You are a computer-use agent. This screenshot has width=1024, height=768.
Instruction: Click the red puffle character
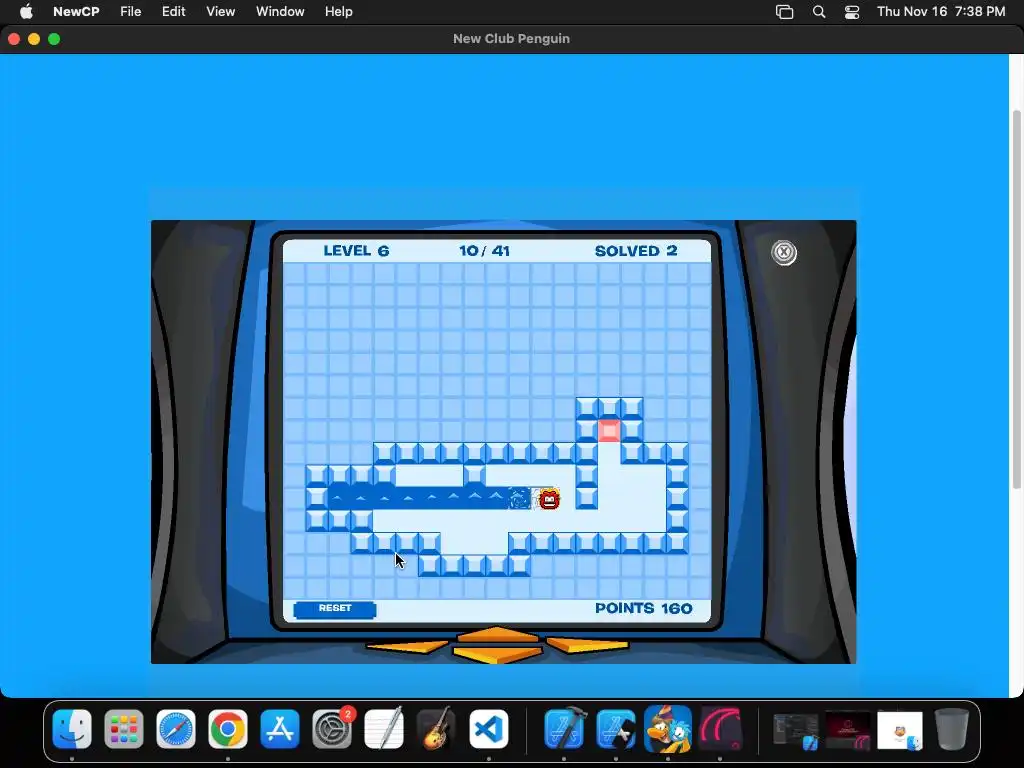click(x=549, y=499)
